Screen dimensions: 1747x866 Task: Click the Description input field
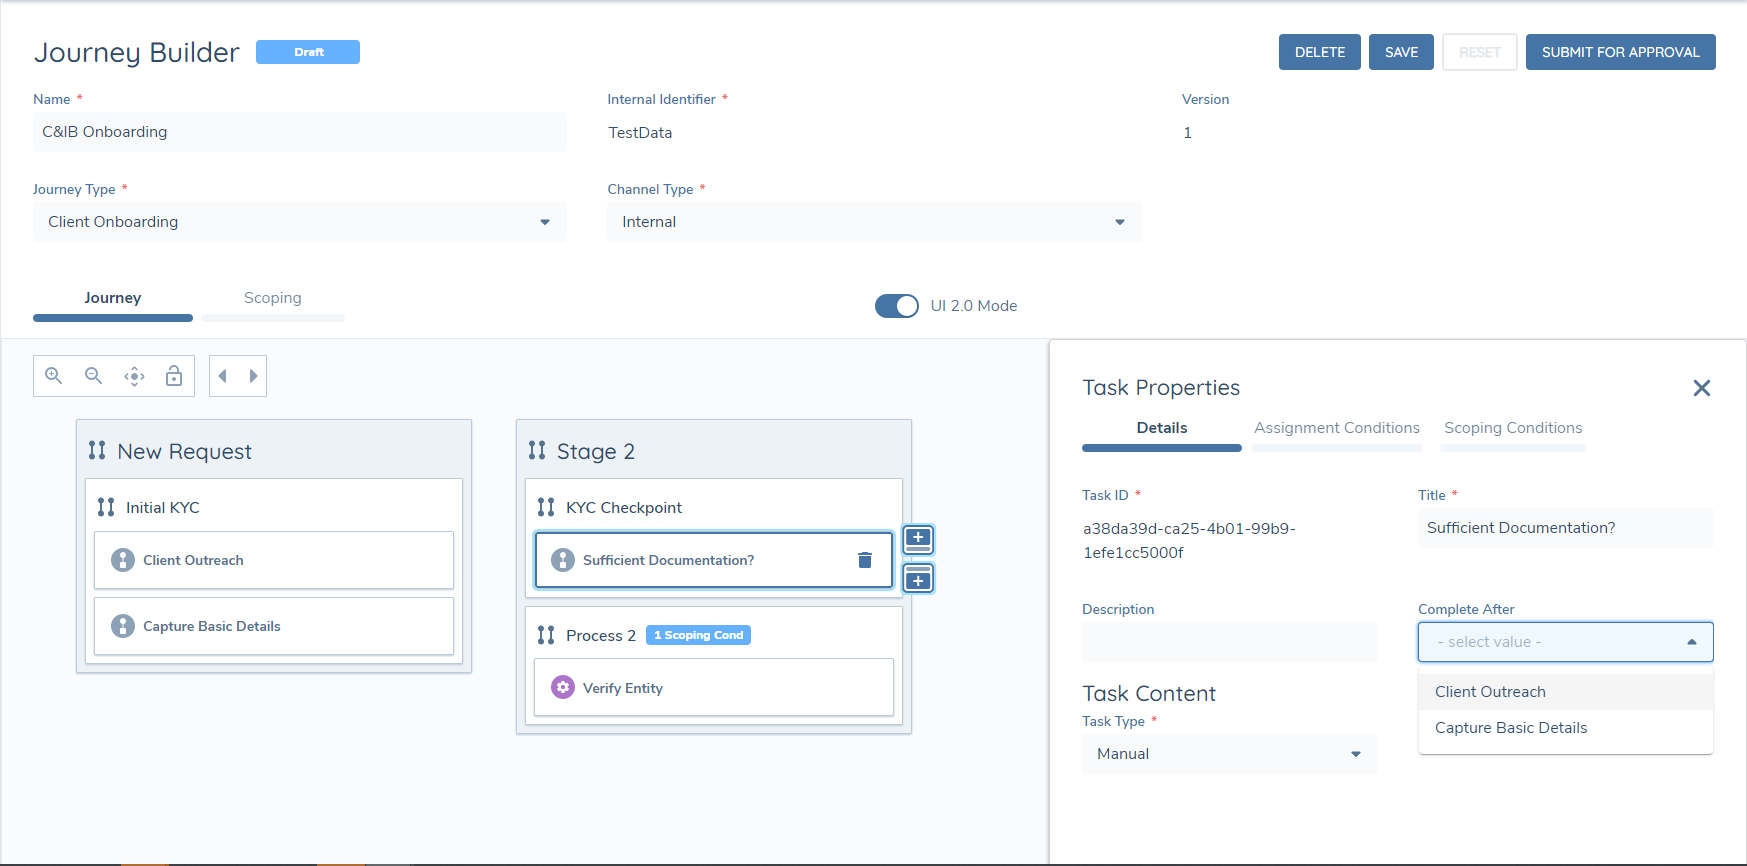1229,642
